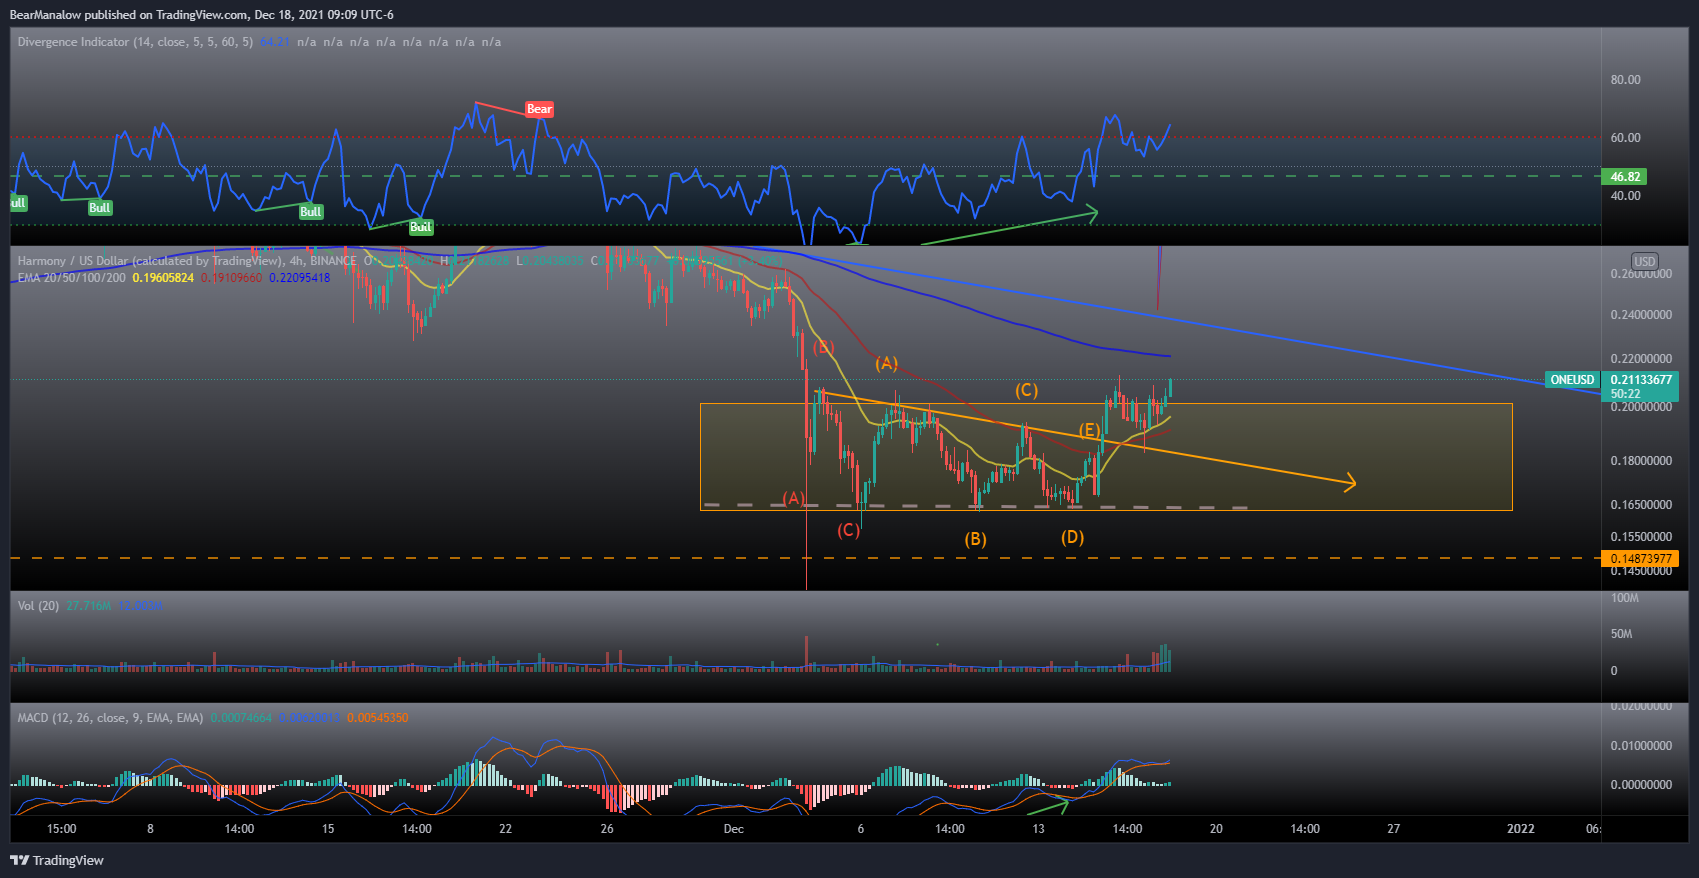Viewport: 1699px width, 878px height.
Task: Click the 26 date label on time axis
Action: point(607,829)
